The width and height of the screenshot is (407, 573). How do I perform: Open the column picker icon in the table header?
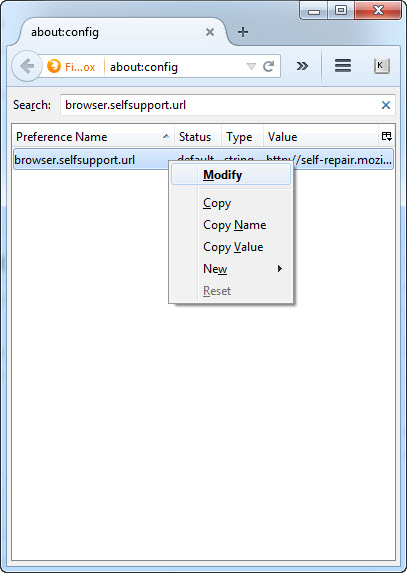[x=387, y=137]
